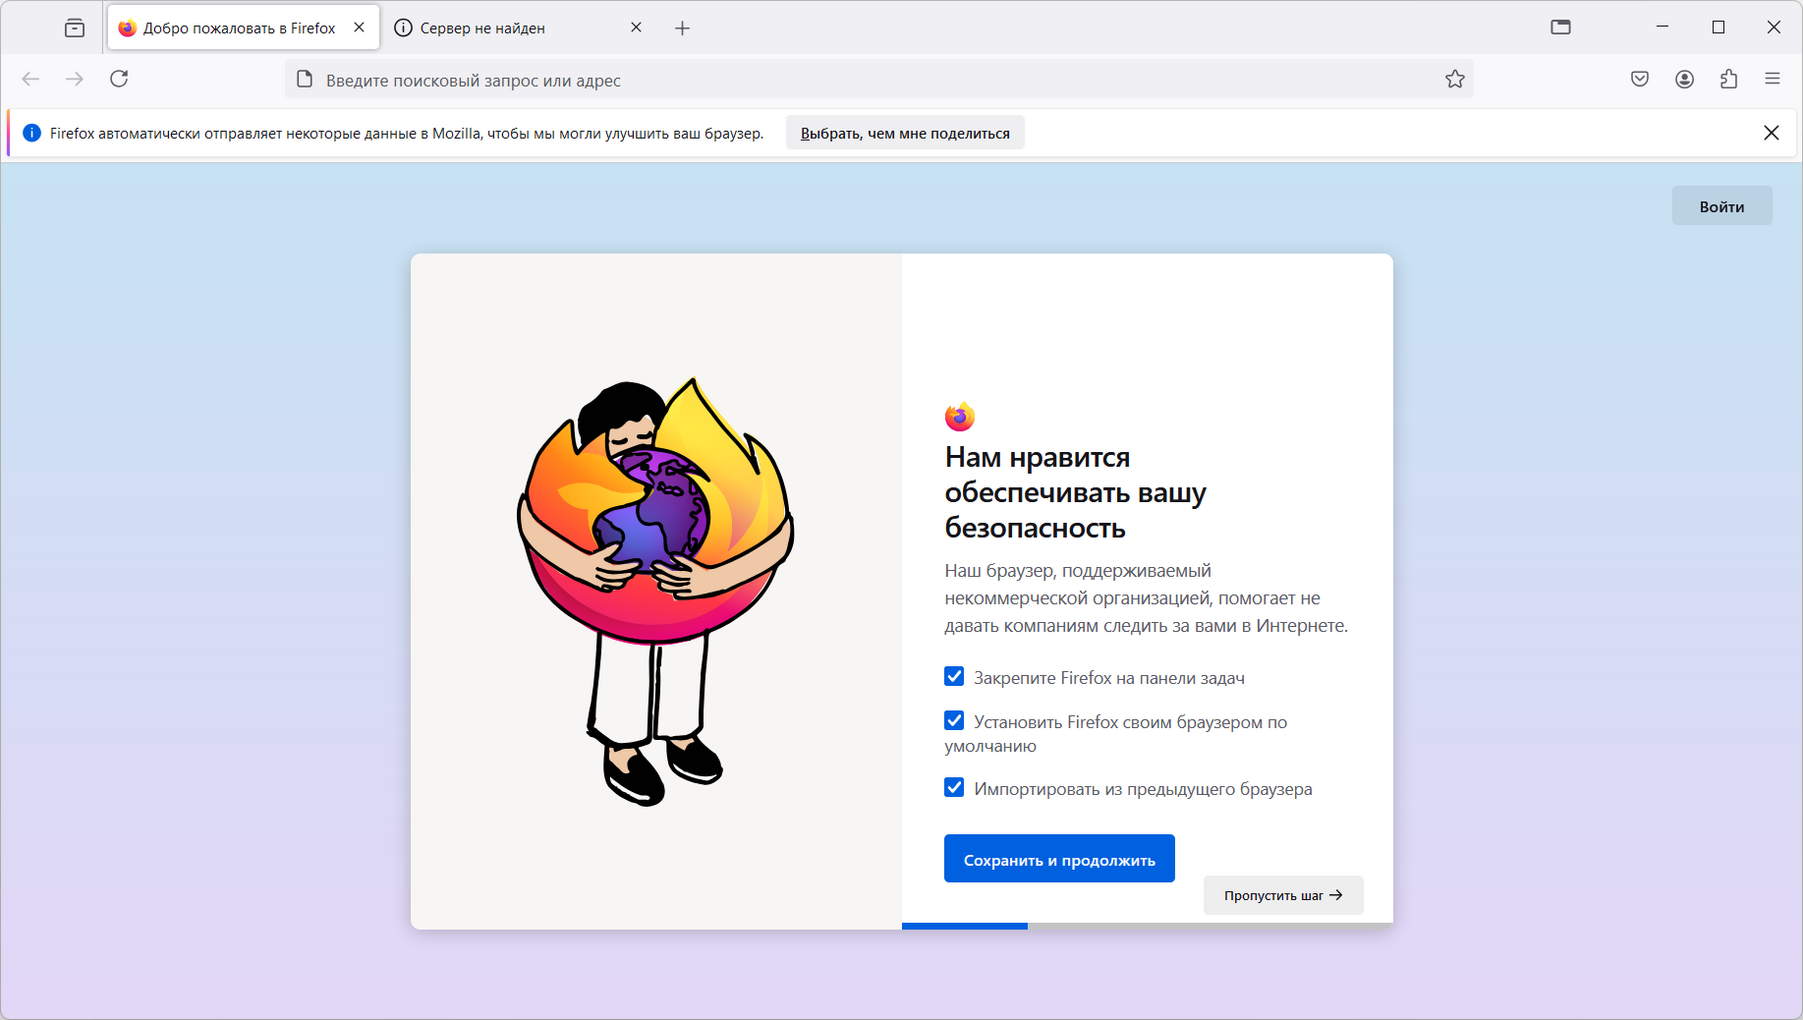This screenshot has width=1803, height=1020.
Task: Uncheck 'Импортировать из предыдущего браузера'
Action: [x=954, y=788]
